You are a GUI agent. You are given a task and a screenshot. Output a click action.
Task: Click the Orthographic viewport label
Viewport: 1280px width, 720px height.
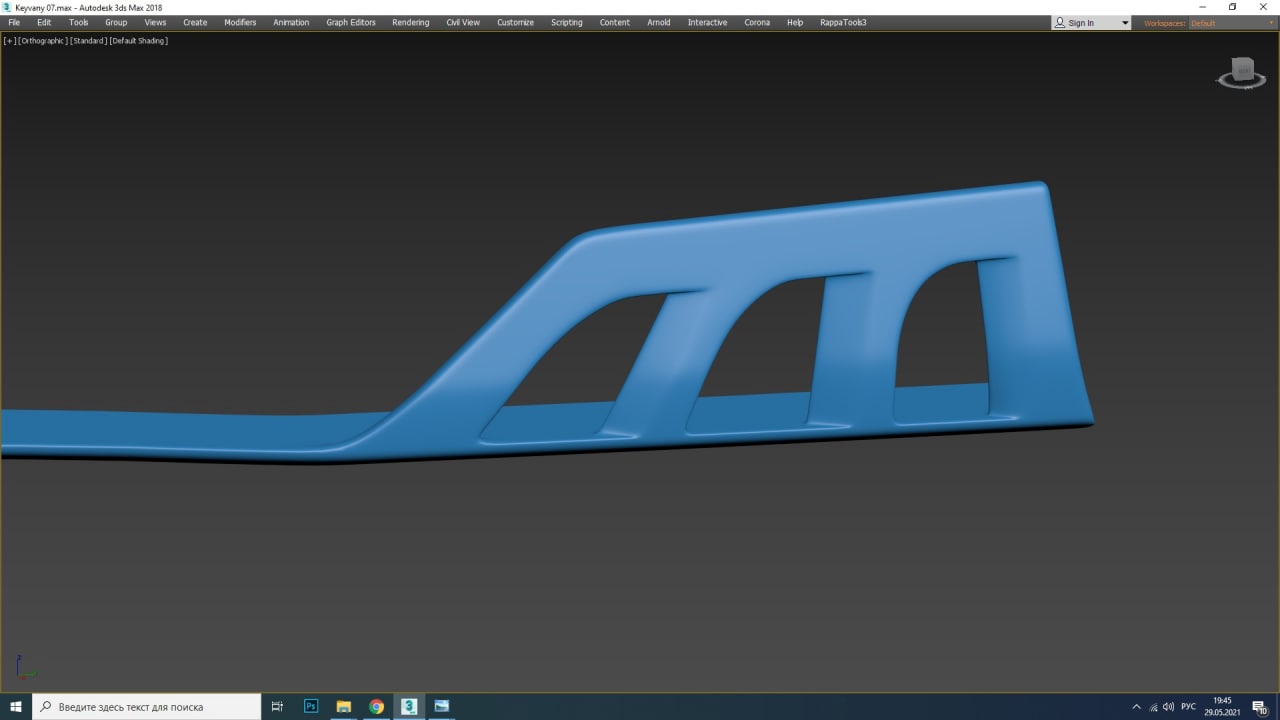(x=43, y=41)
